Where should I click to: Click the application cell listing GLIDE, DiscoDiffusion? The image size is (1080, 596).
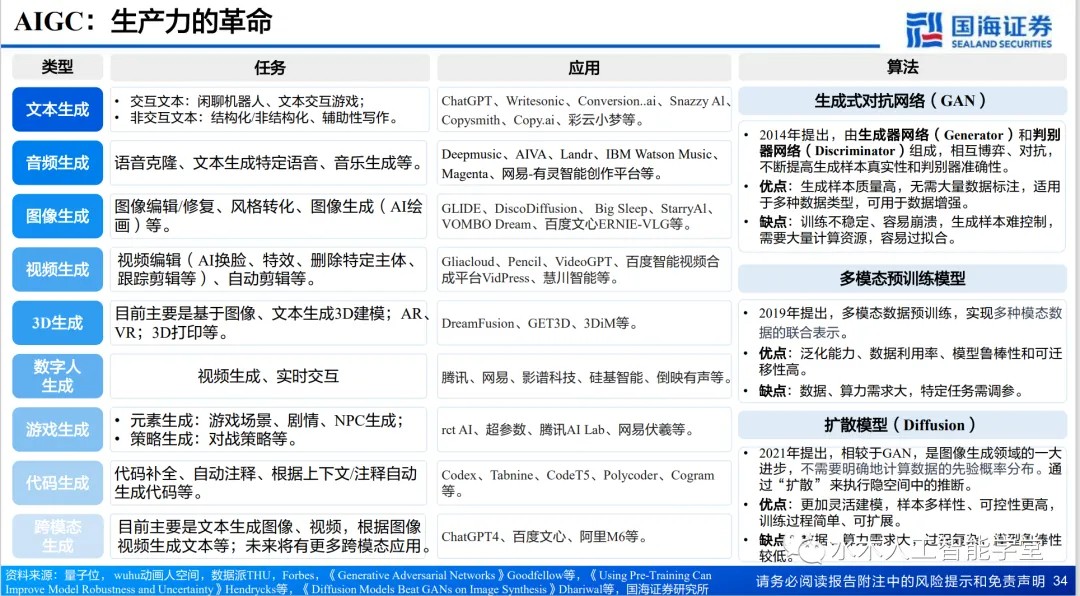pos(584,216)
